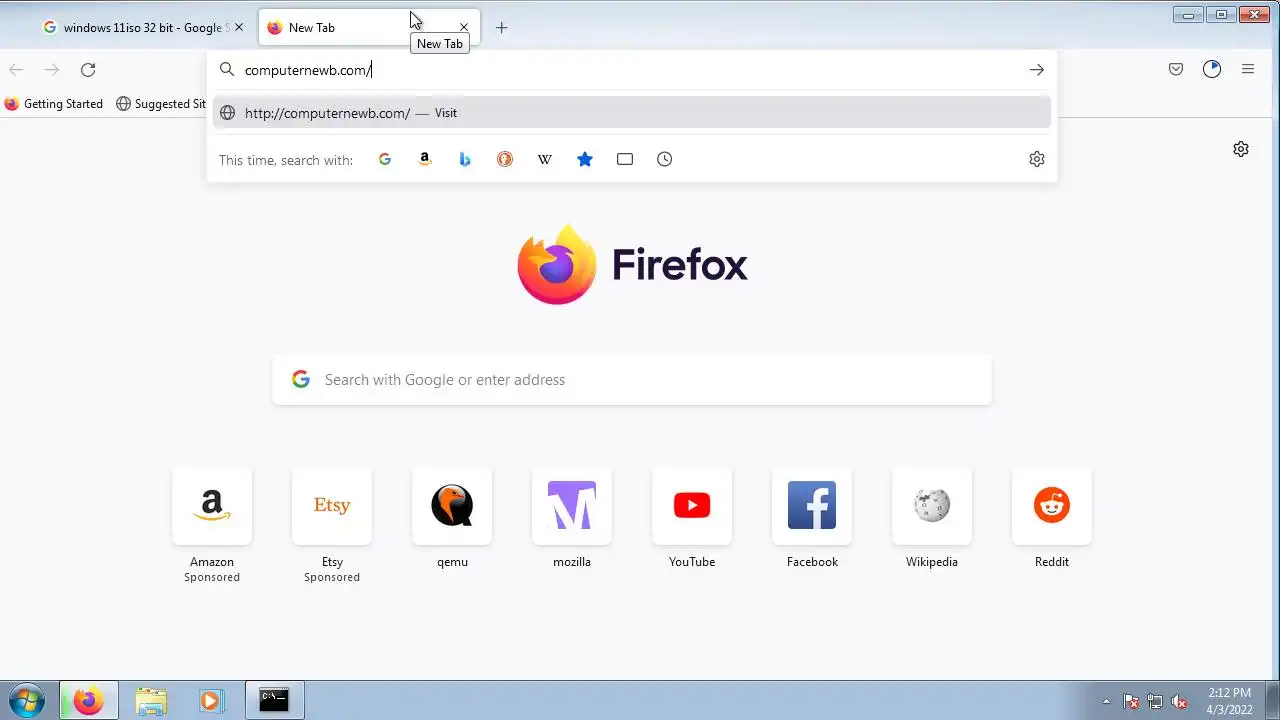This screenshot has height=720, width=1280.
Task: Go forward to the next page
Action: 52,69
